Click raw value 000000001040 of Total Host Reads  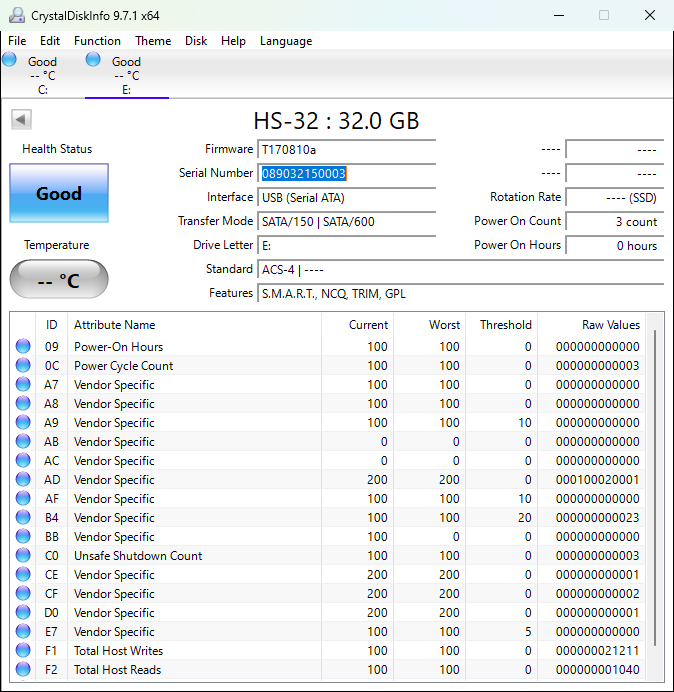click(597, 669)
